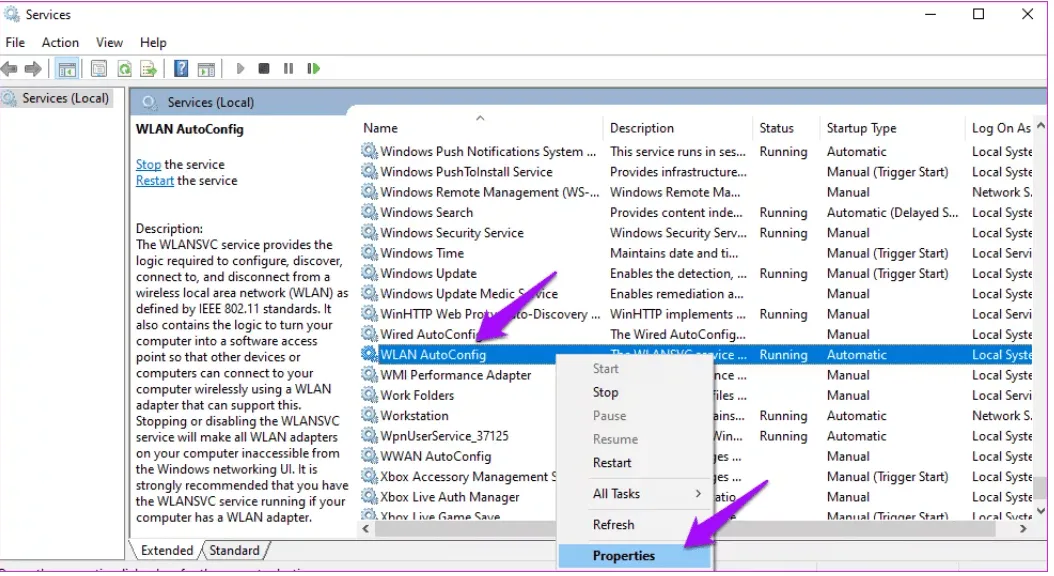1054x576 pixels.
Task: Switch to the Standard tab
Action: point(234,551)
